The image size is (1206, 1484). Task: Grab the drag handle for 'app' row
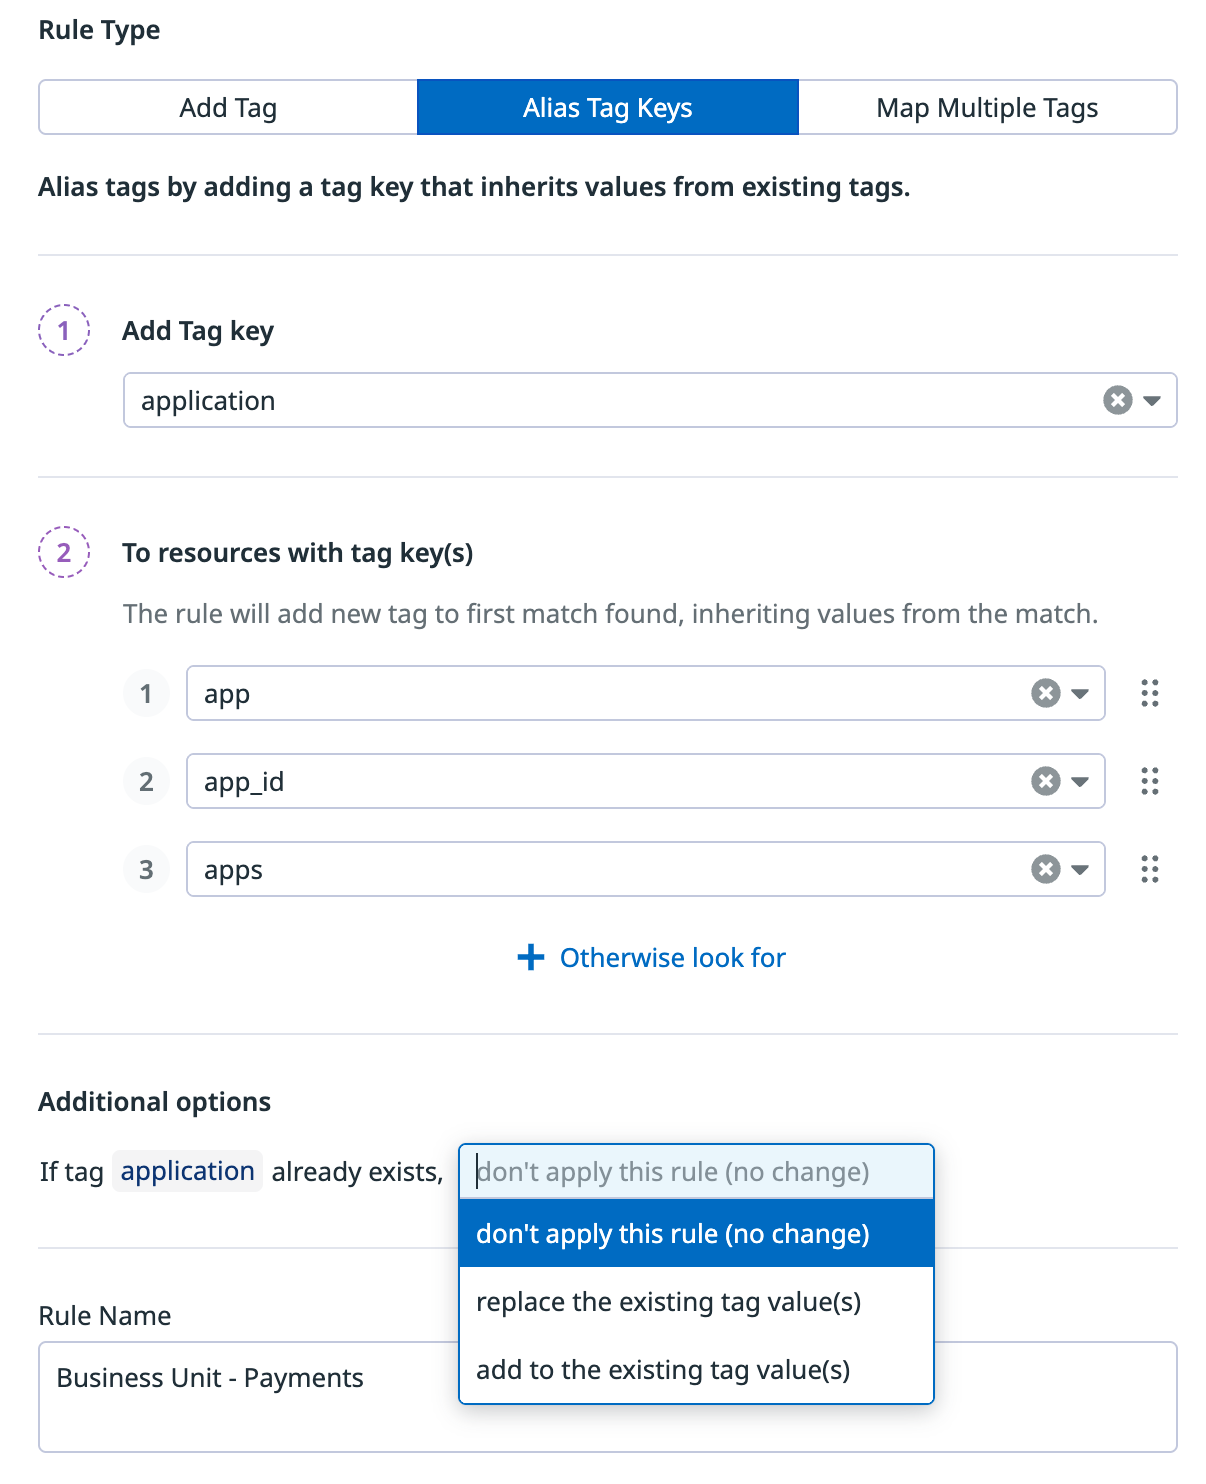pyautogui.click(x=1150, y=693)
